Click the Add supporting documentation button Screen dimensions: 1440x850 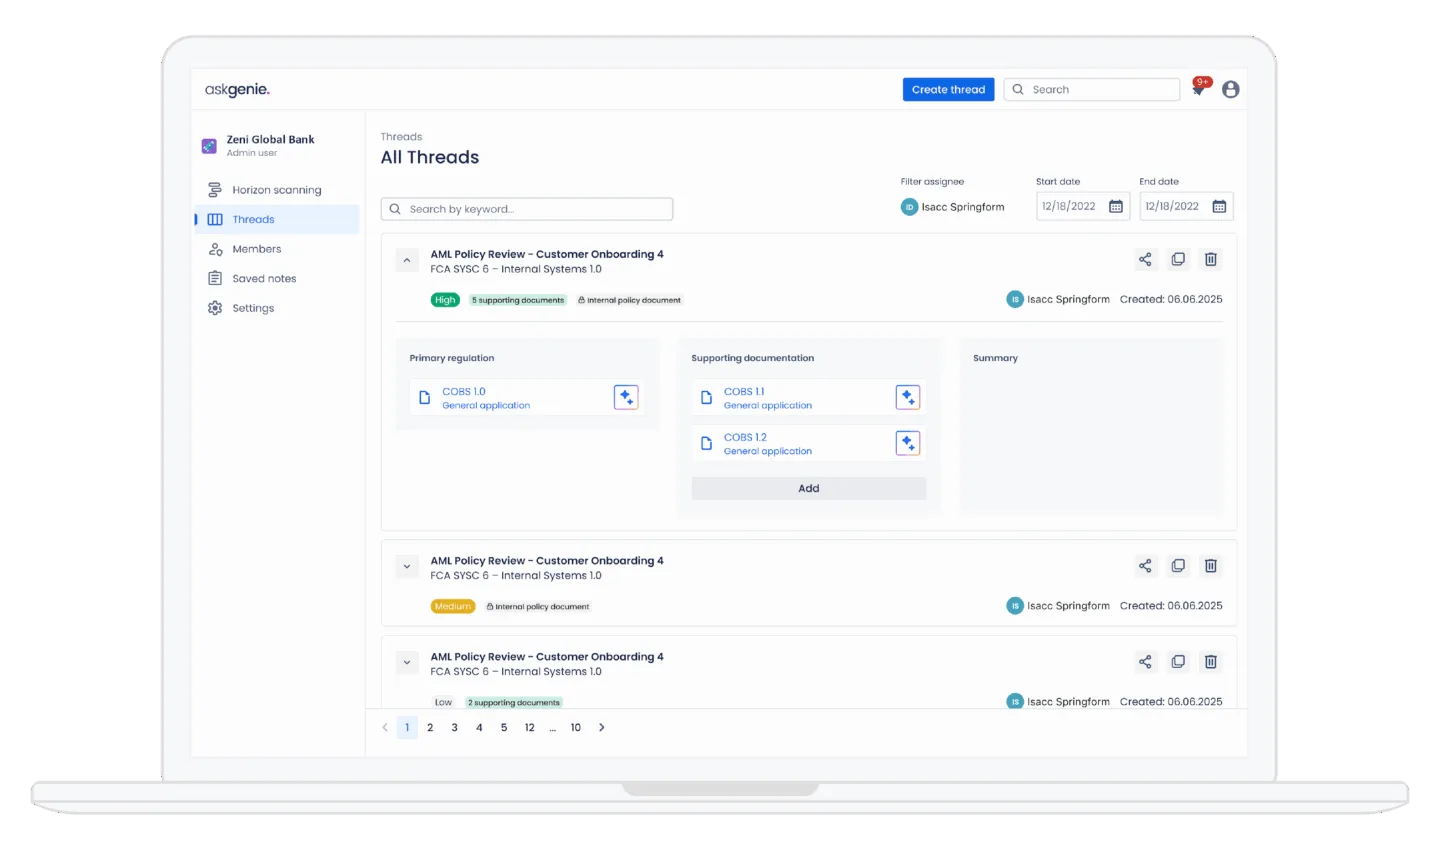(808, 489)
